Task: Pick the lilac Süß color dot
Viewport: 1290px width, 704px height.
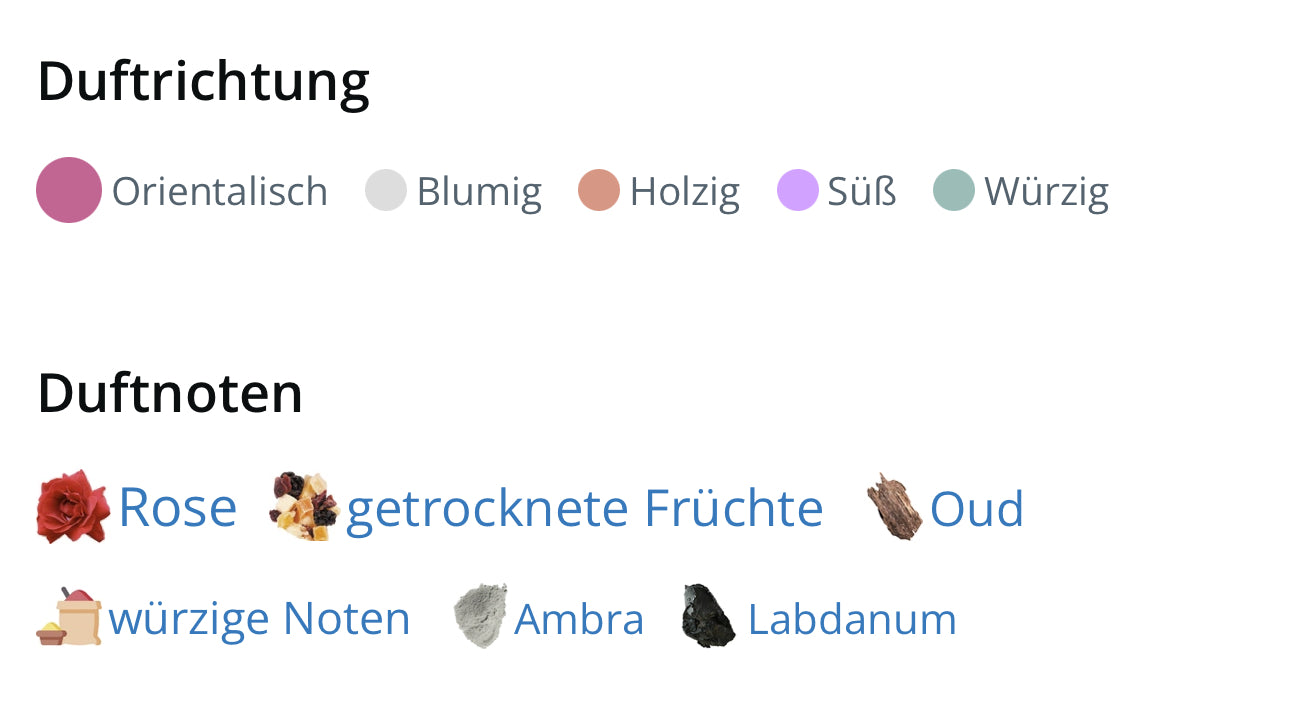Action: point(798,190)
